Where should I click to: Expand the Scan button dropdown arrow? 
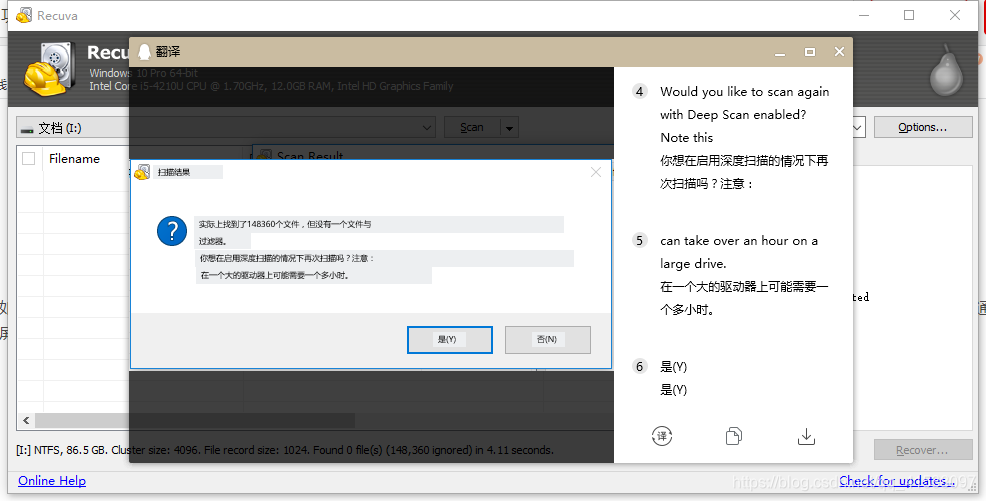(509, 128)
